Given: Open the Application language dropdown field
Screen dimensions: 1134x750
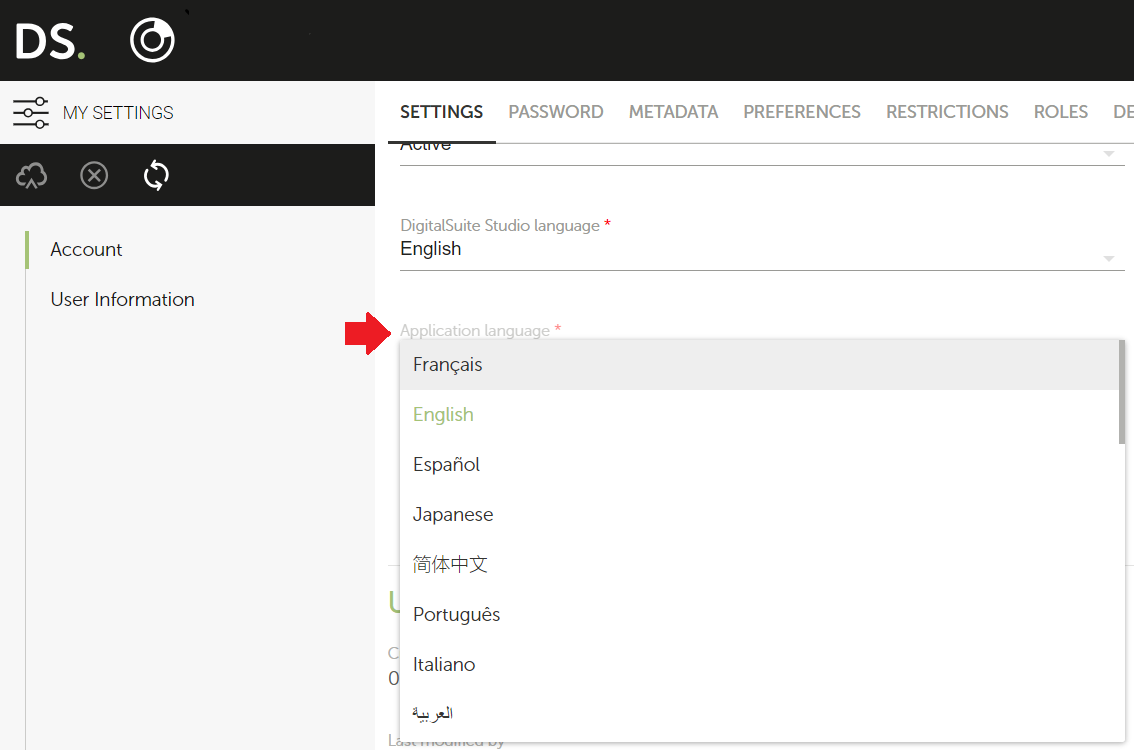Looking at the screenshot, I should tap(600, 330).
